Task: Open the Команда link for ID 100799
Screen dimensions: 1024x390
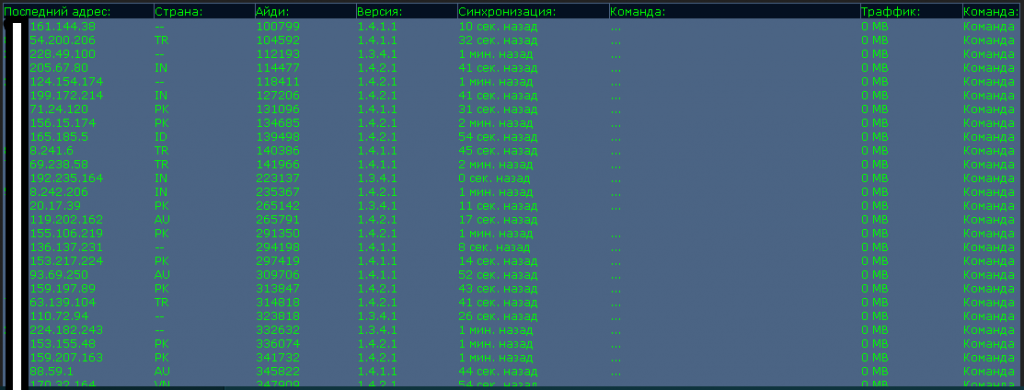Action: 989,27
